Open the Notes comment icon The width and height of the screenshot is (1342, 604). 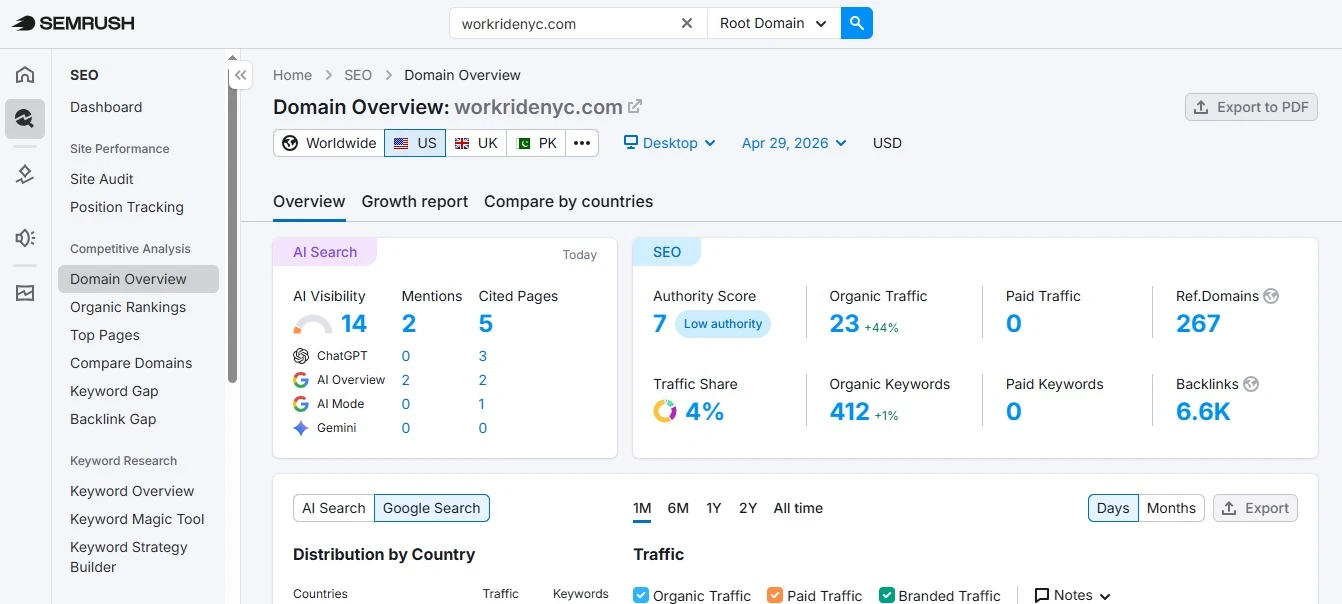[x=1042, y=595]
